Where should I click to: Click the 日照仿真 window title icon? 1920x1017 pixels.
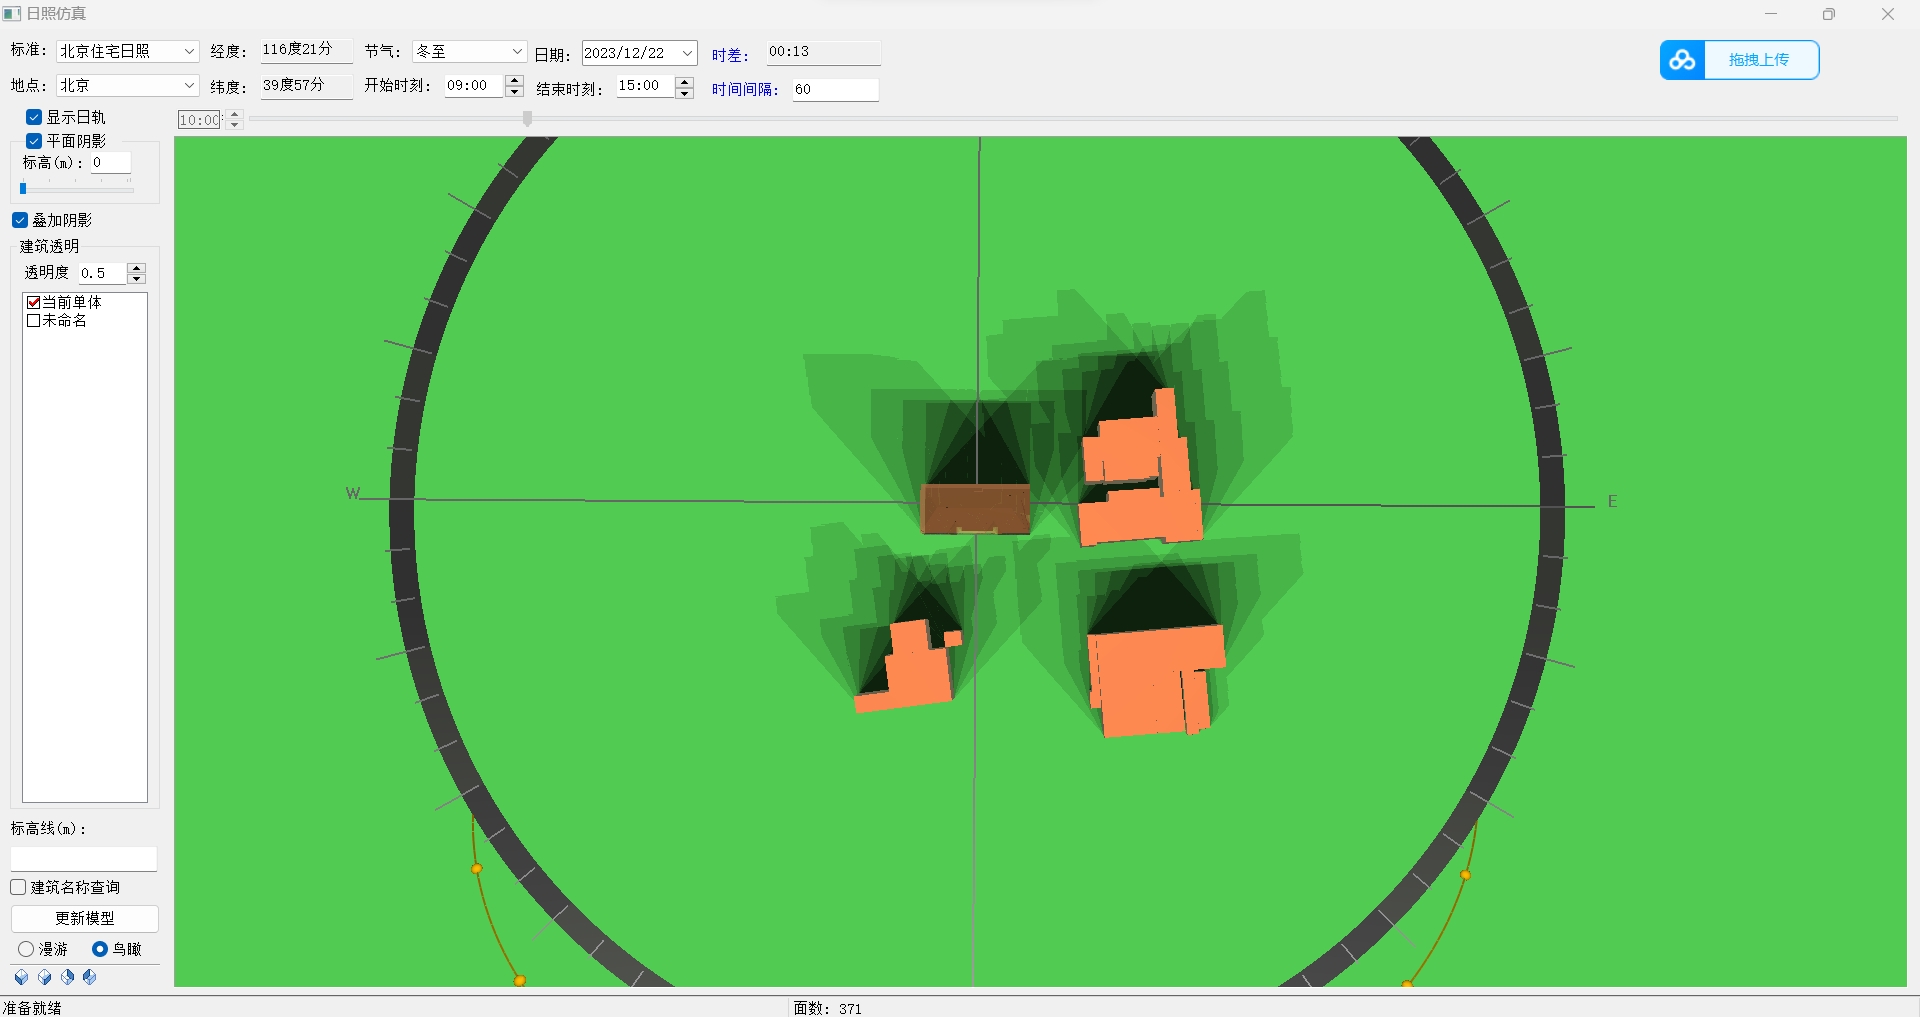(x=12, y=14)
